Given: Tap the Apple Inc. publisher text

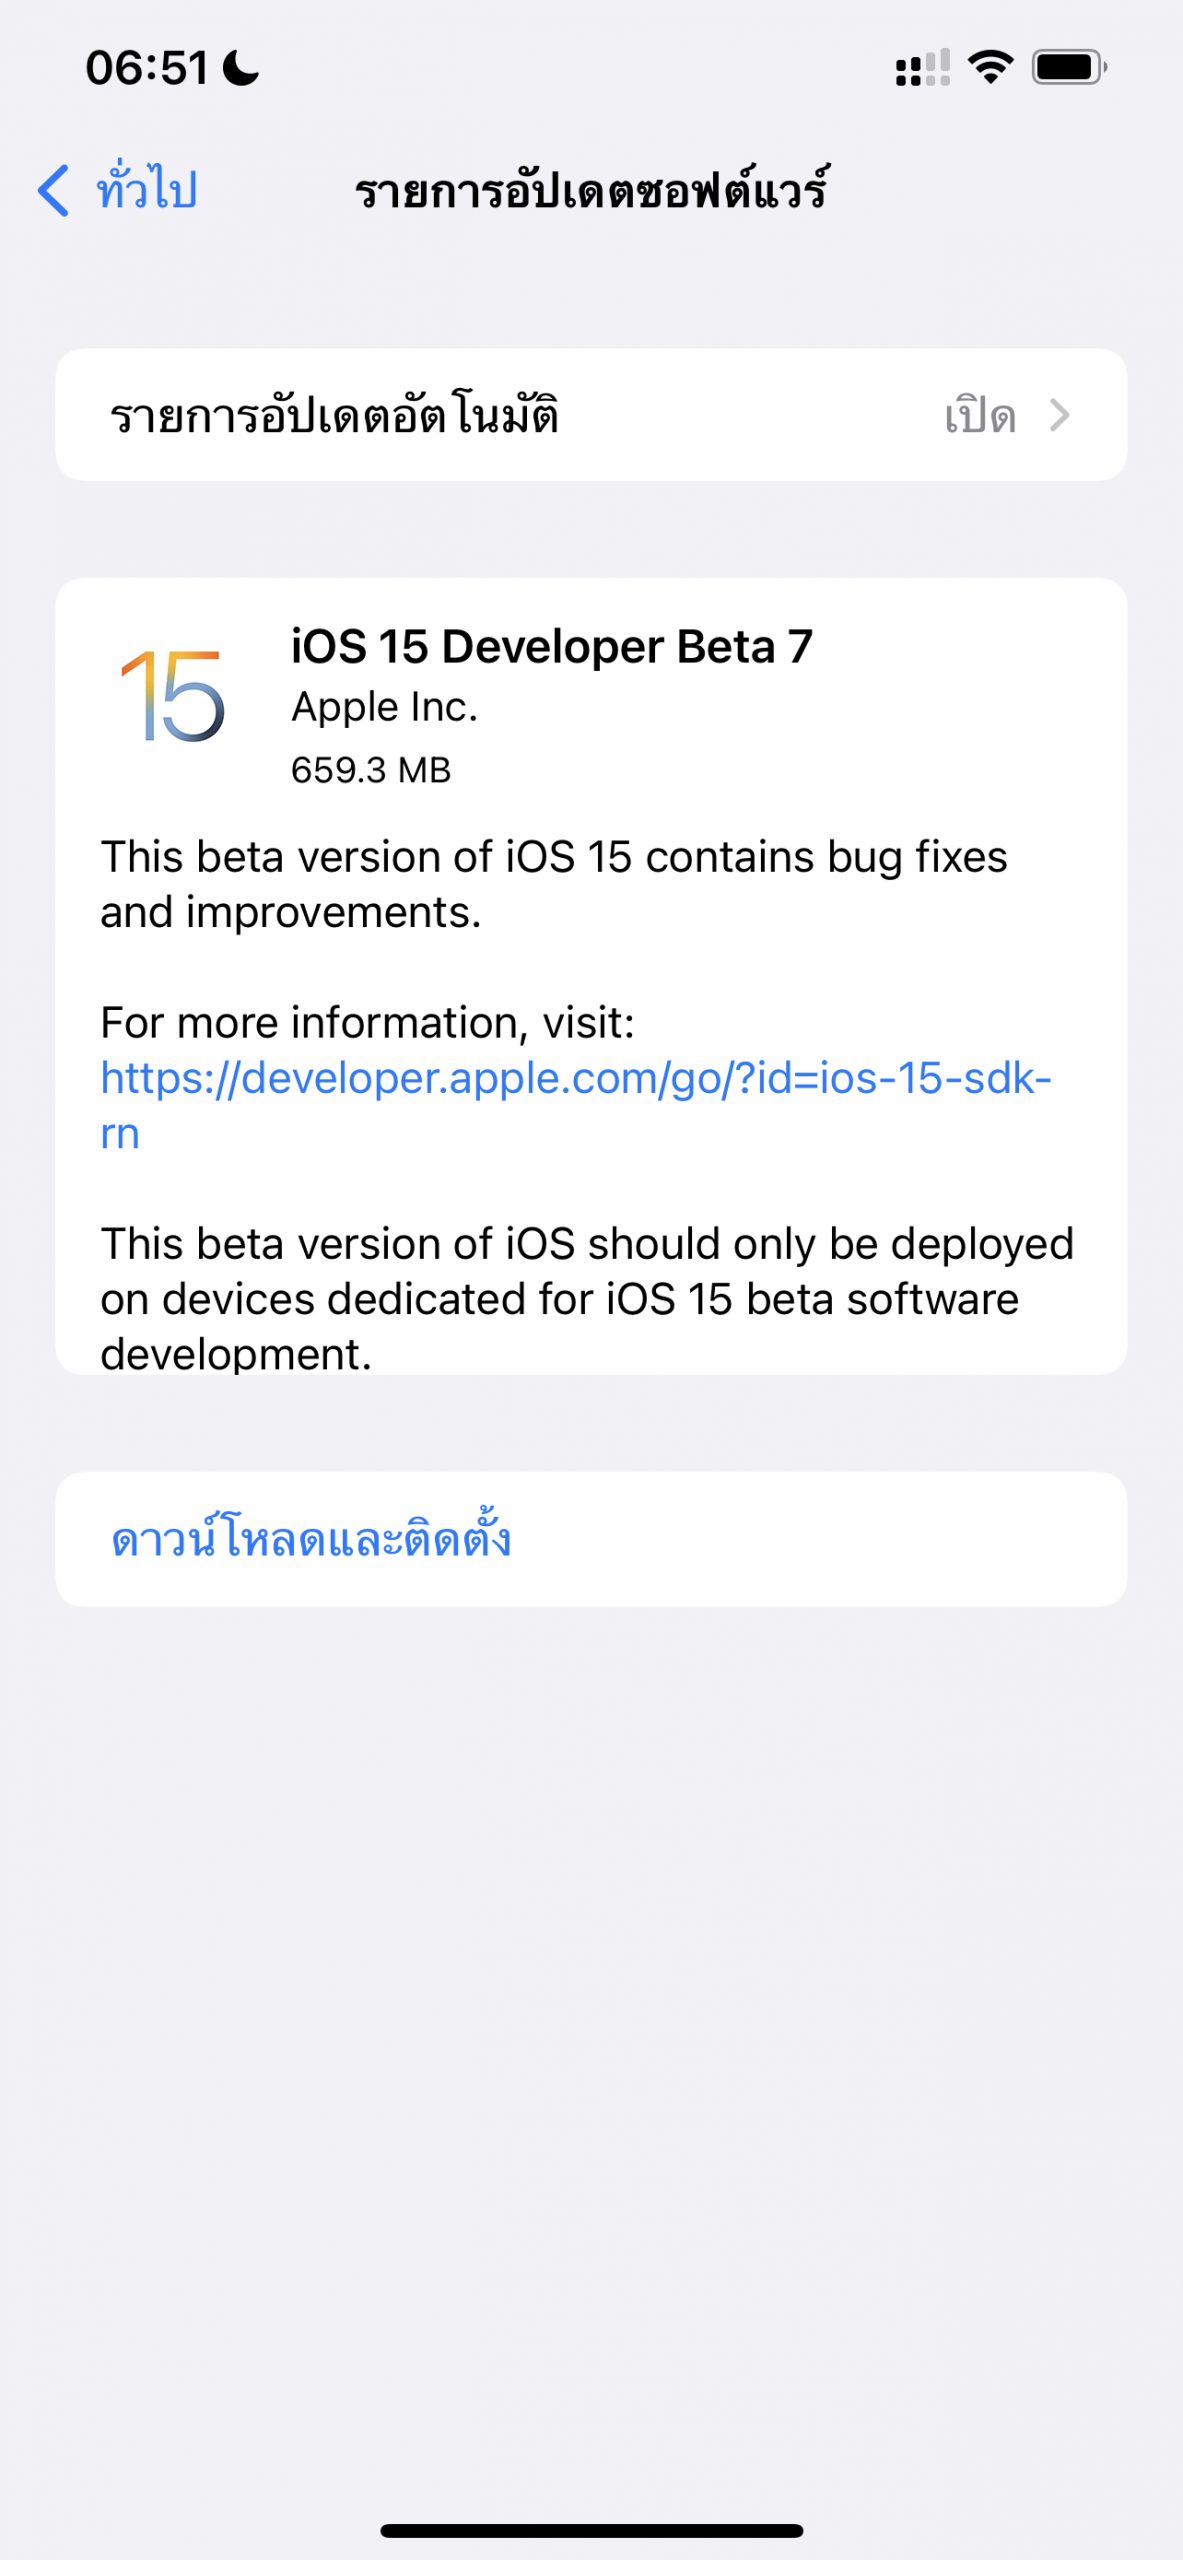Looking at the screenshot, I should click(x=384, y=707).
